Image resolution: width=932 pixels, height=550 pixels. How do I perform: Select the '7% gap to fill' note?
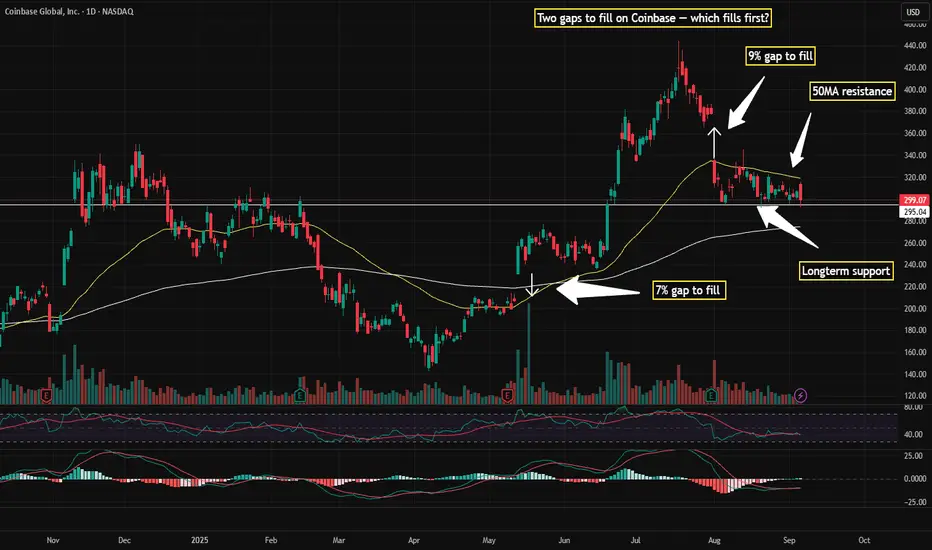[688, 290]
